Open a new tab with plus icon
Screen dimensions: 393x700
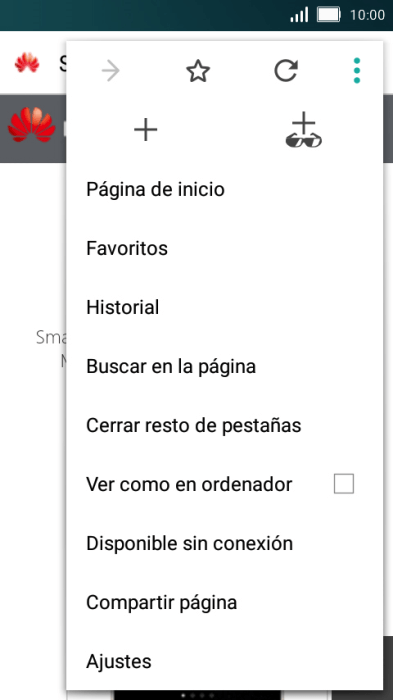coord(146,130)
